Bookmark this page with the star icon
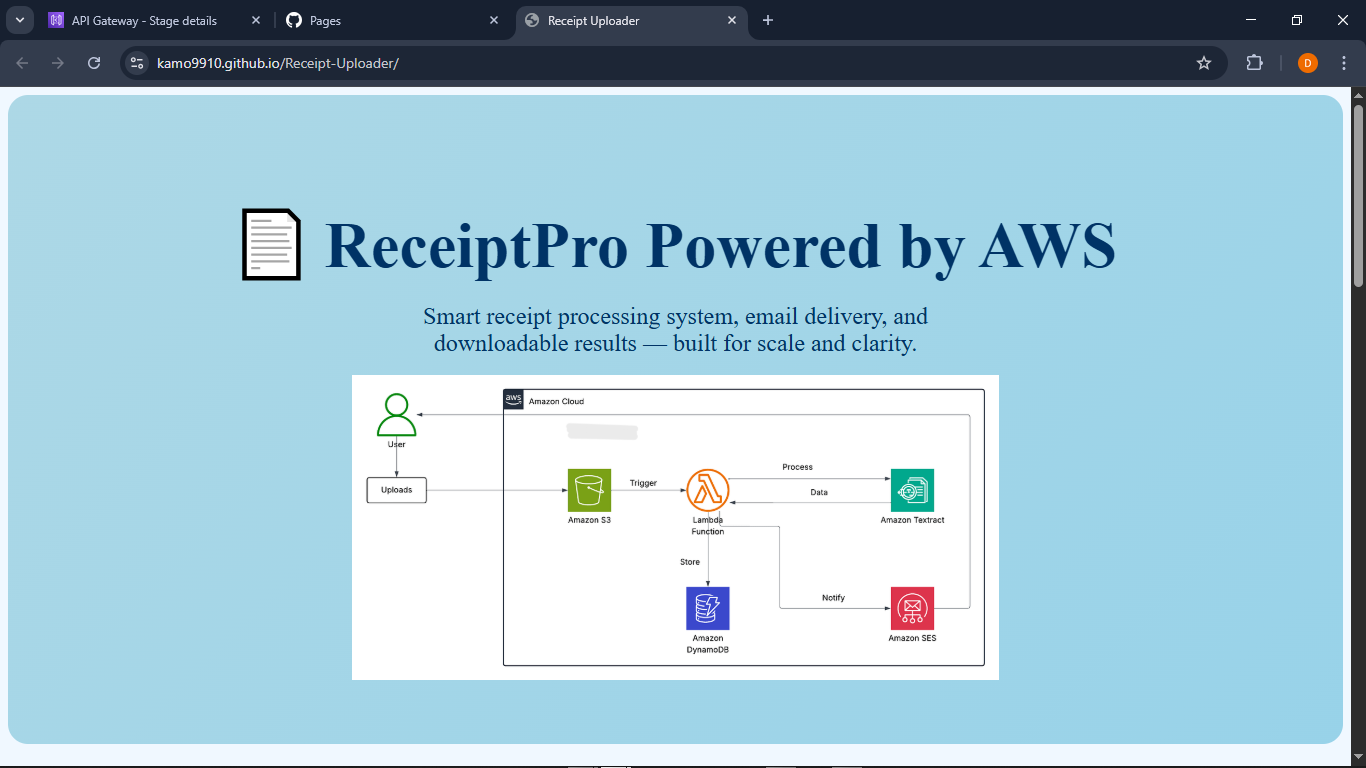This screenshot has width=1366, height=768. click(1204, 63)
